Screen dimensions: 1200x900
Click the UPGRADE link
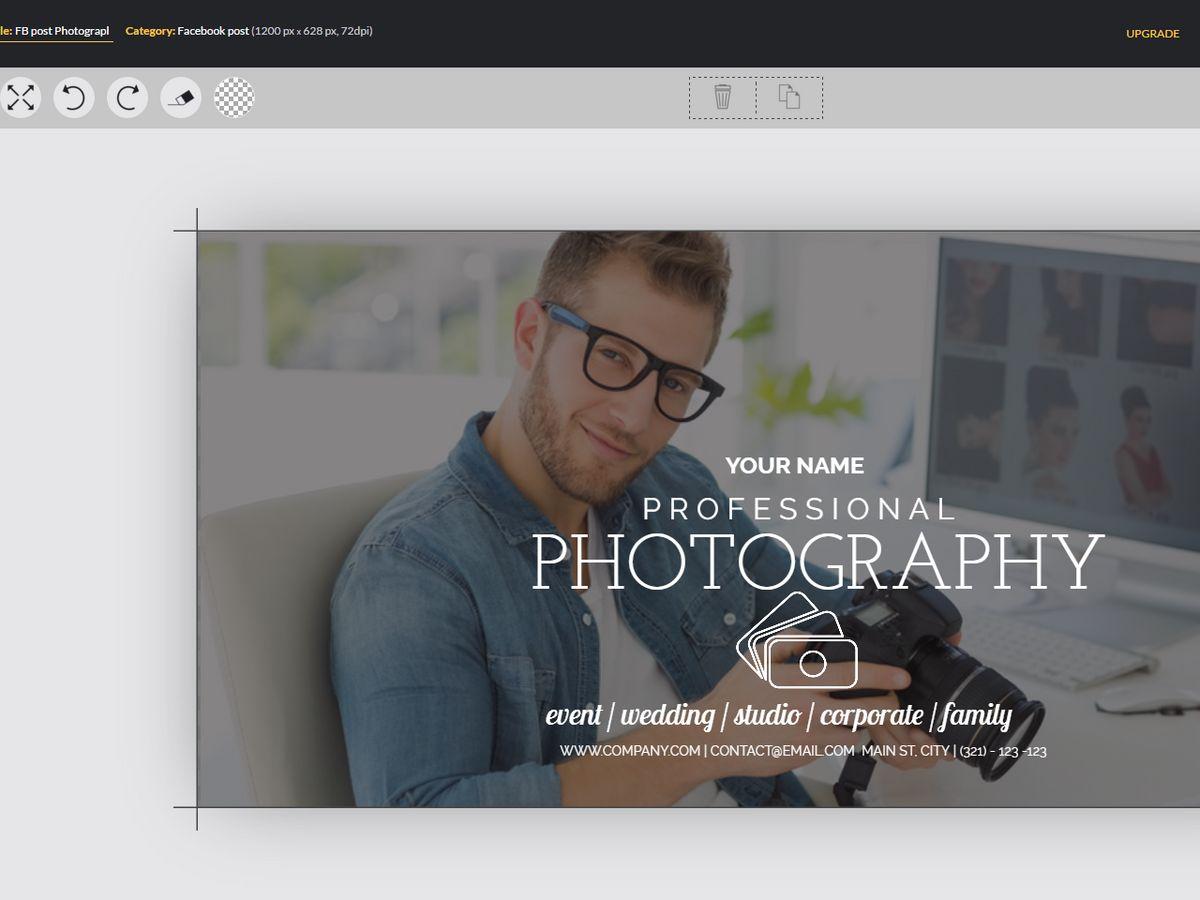[1152, 33]
